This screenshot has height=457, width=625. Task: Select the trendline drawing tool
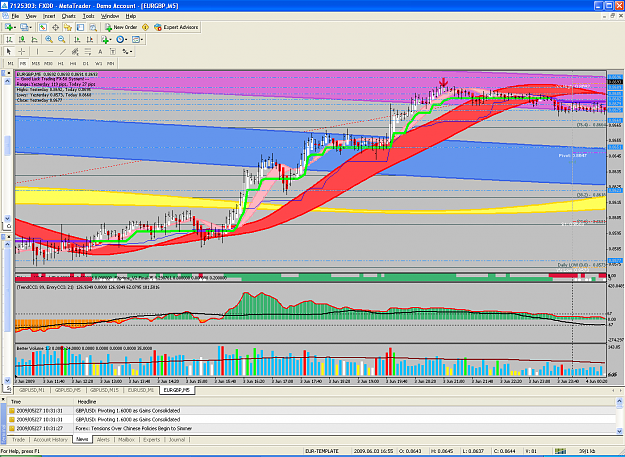[x=63, y=51]
